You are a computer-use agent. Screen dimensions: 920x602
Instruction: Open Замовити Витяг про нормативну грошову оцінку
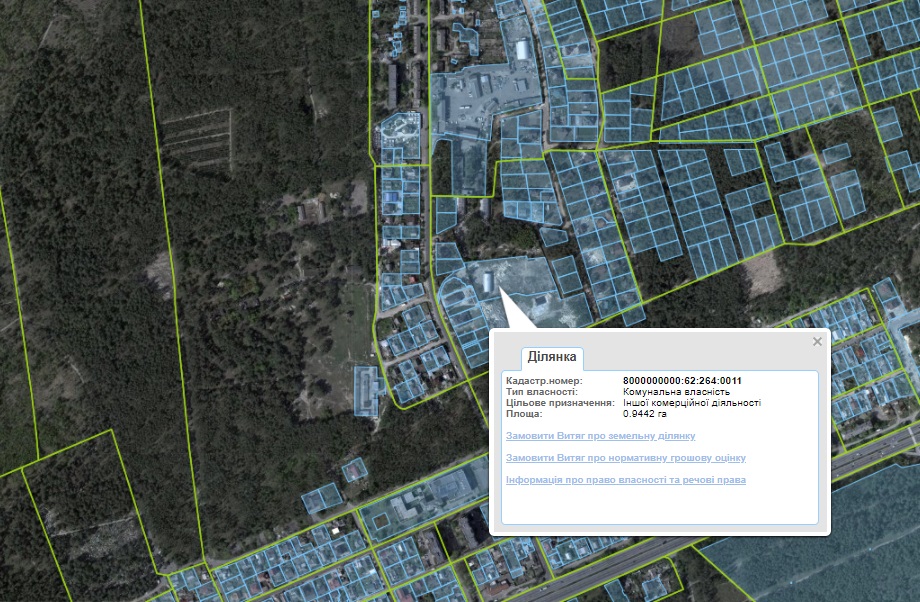coord(626,458)
